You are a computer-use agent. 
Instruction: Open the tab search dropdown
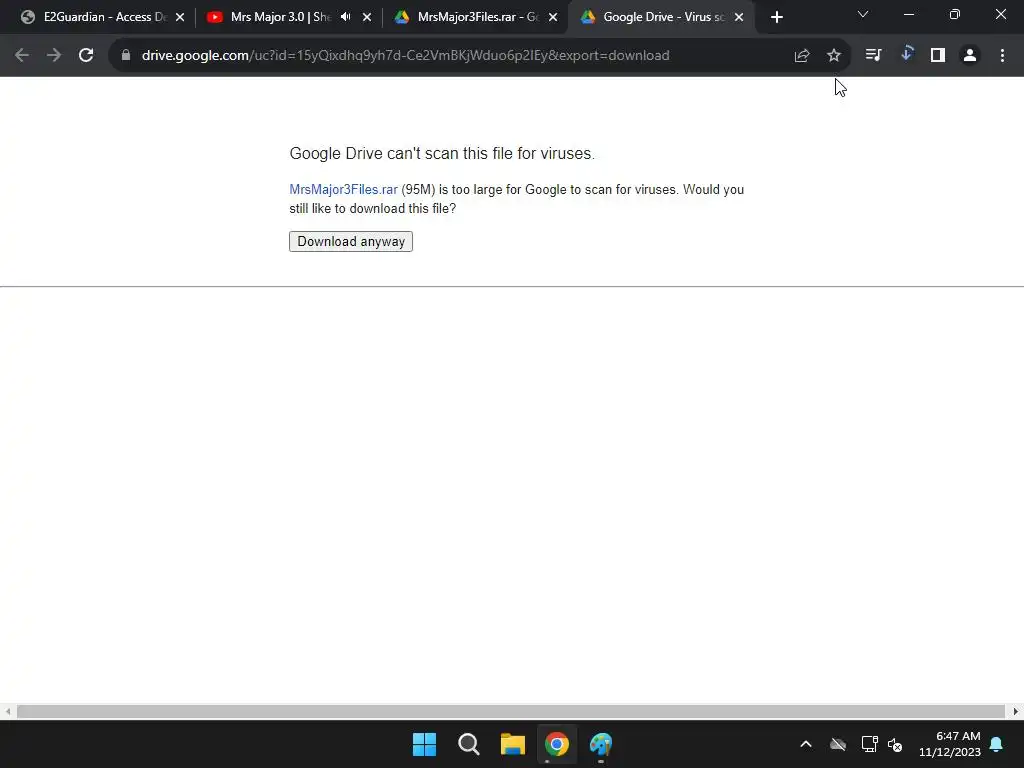coord(863,14)
